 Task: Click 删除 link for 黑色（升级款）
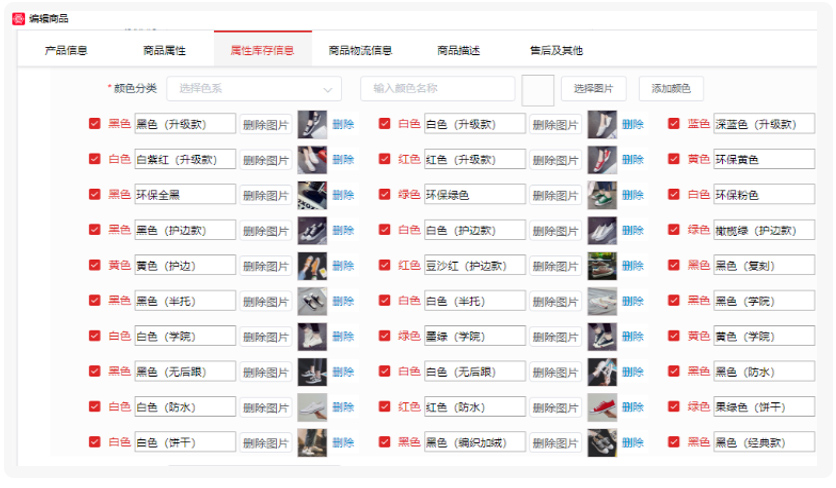point(343,124)
